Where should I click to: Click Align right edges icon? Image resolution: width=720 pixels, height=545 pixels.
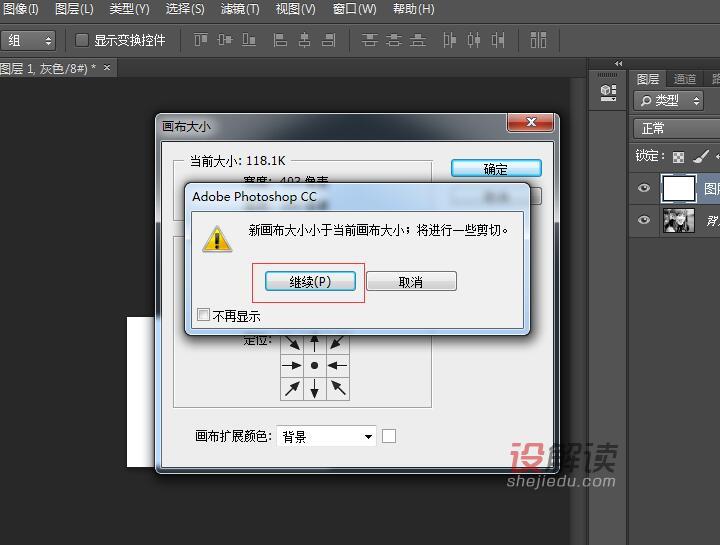[x=328, y=40]
